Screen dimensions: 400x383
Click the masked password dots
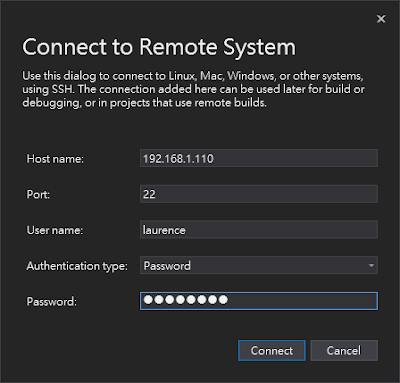click(186, 300)
